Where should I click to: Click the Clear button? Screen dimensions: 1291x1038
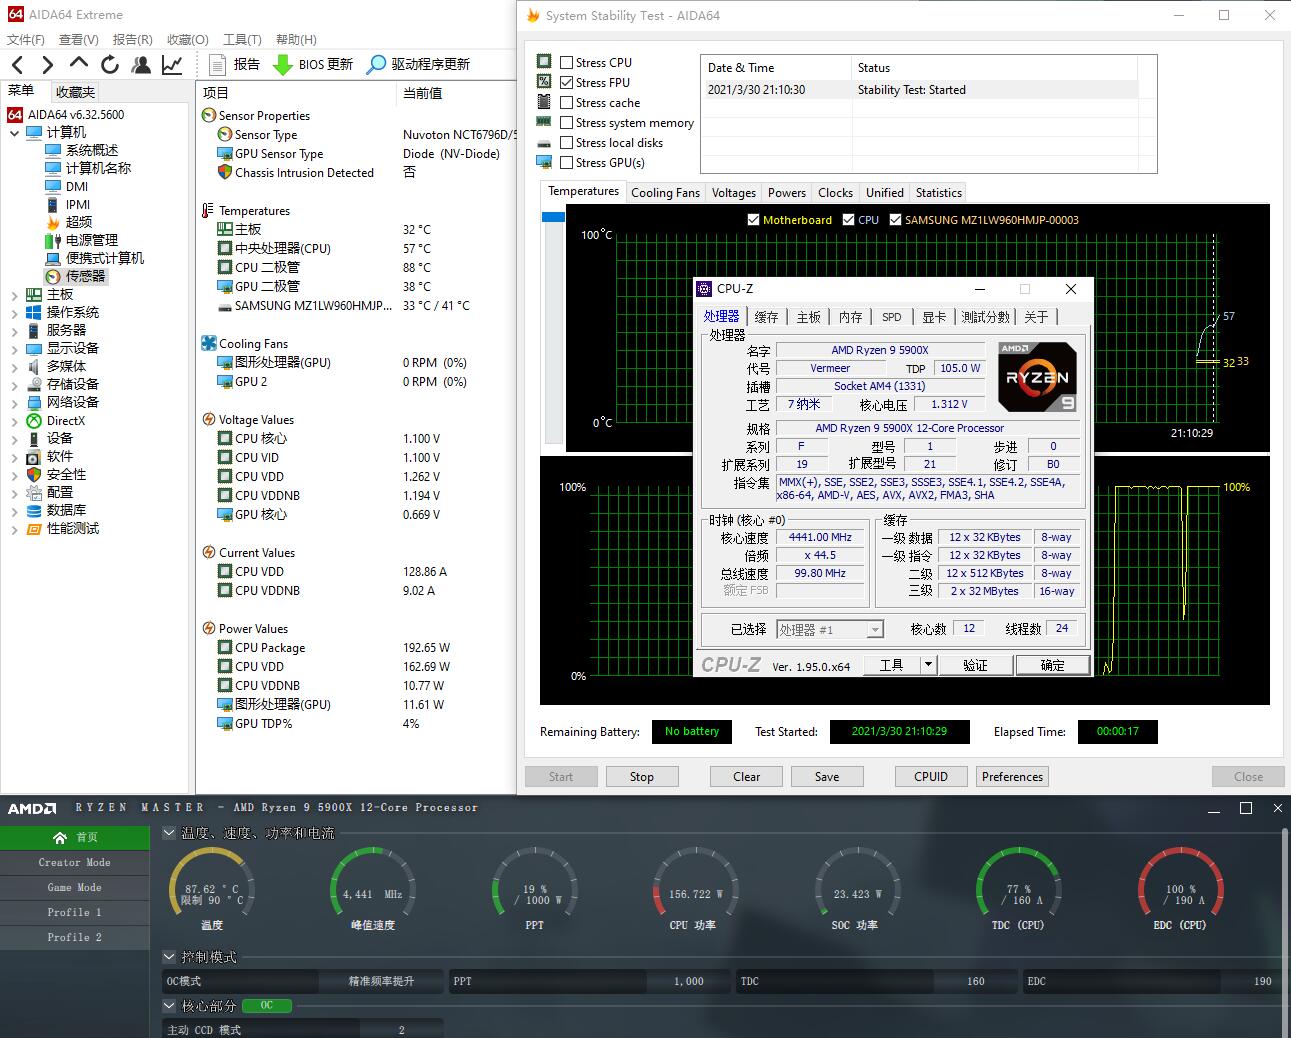pos(746,777)
